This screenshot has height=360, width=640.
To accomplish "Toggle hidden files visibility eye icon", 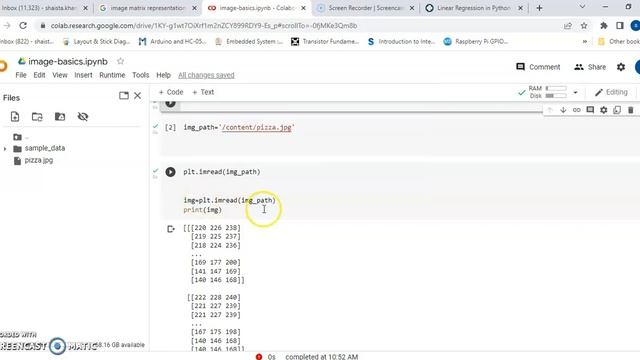I will (83, 117).
